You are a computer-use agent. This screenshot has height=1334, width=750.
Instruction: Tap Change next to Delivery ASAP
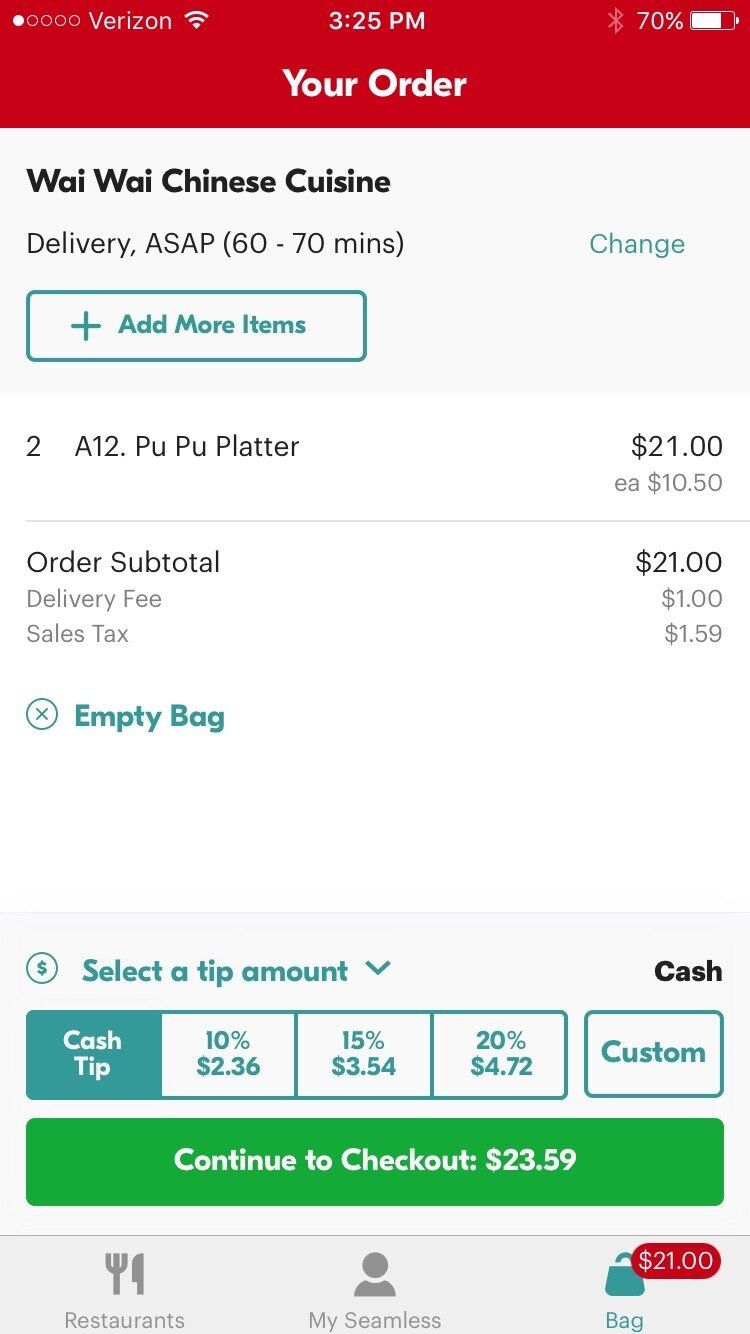coord(637,243)
